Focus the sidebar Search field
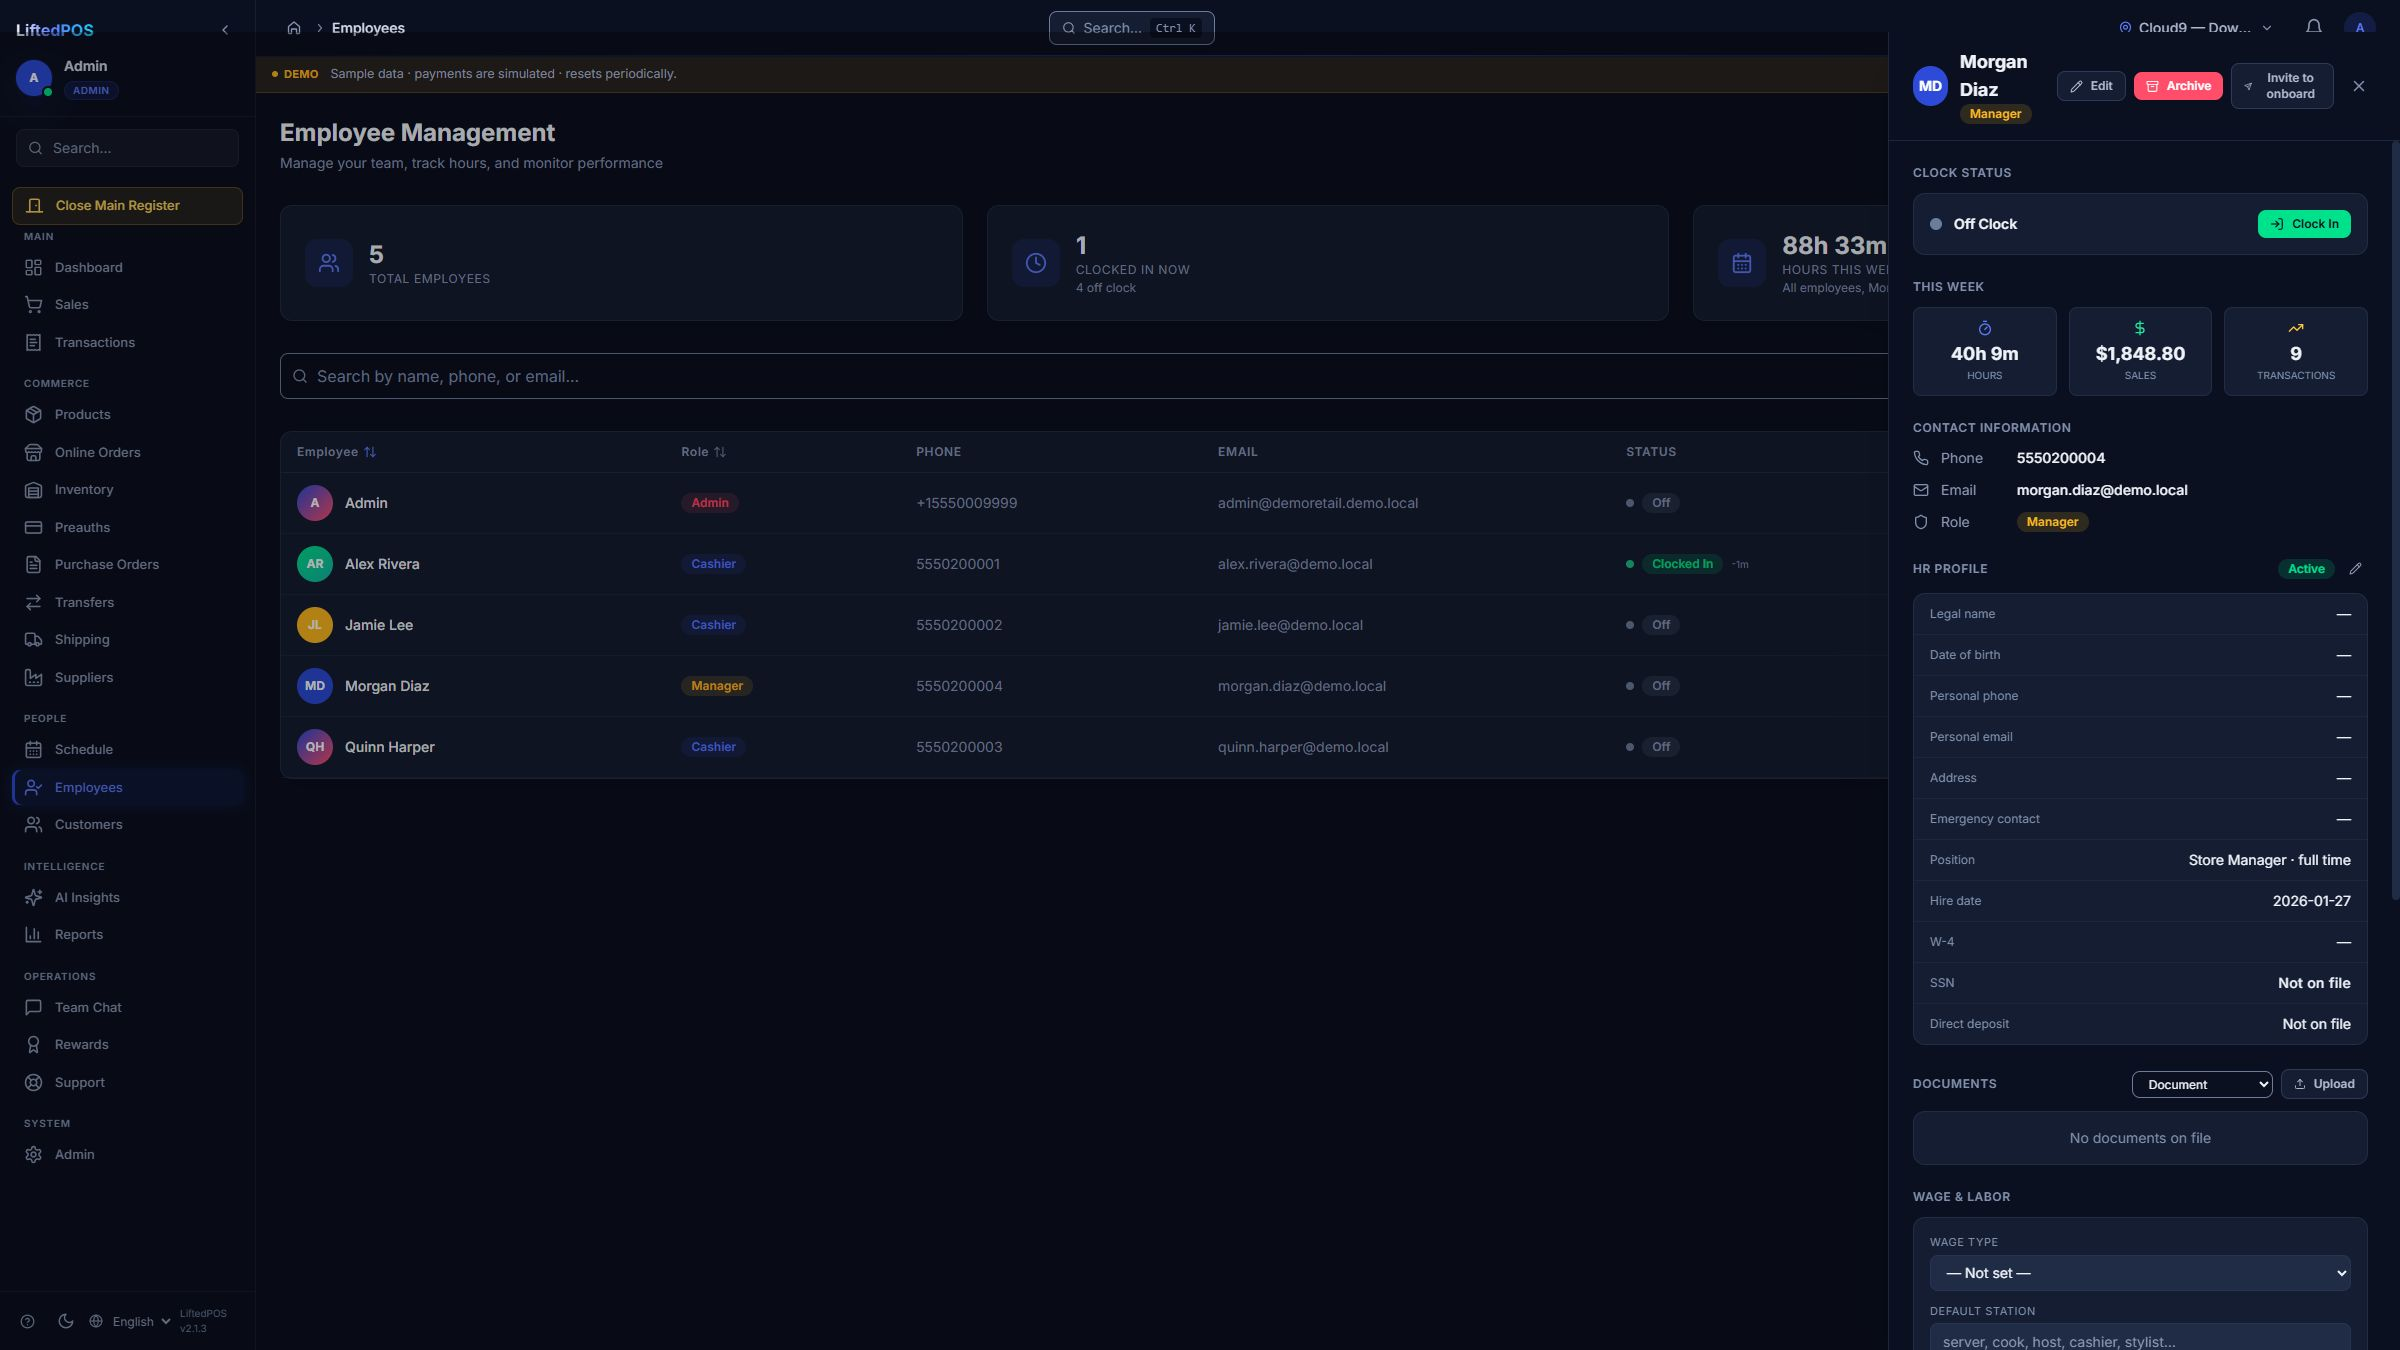This screenshot has width=2400, height=1350. 127,148
